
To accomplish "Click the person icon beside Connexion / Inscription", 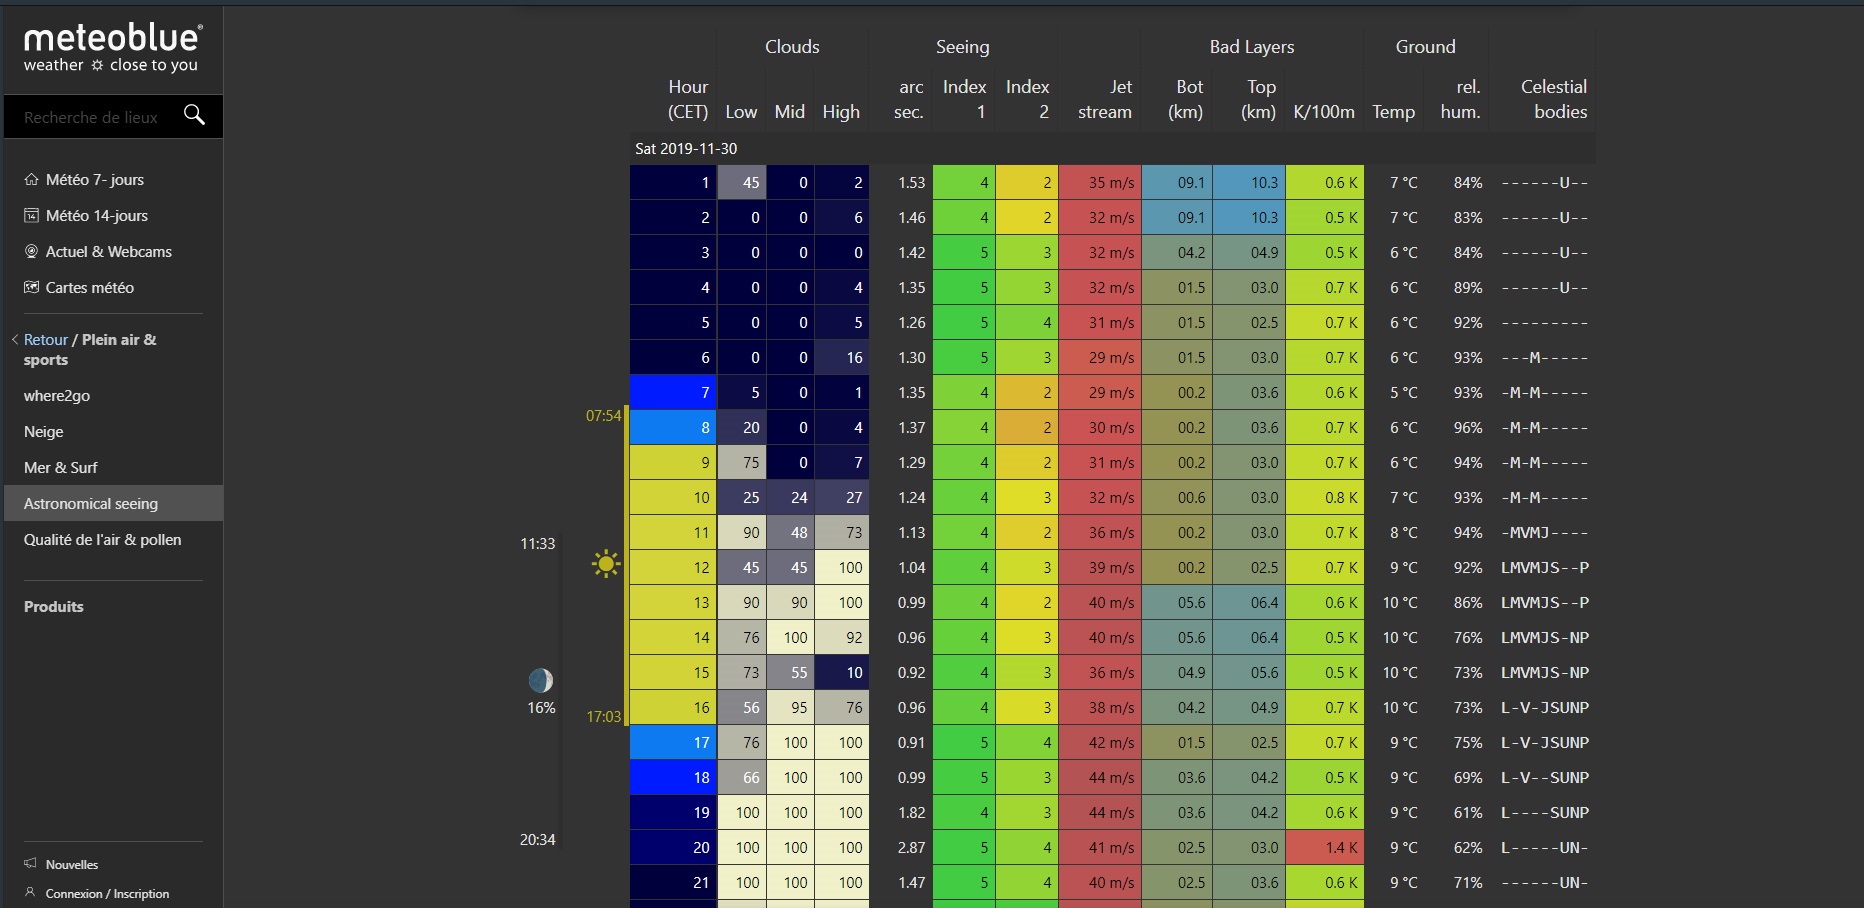I will 30,893.
